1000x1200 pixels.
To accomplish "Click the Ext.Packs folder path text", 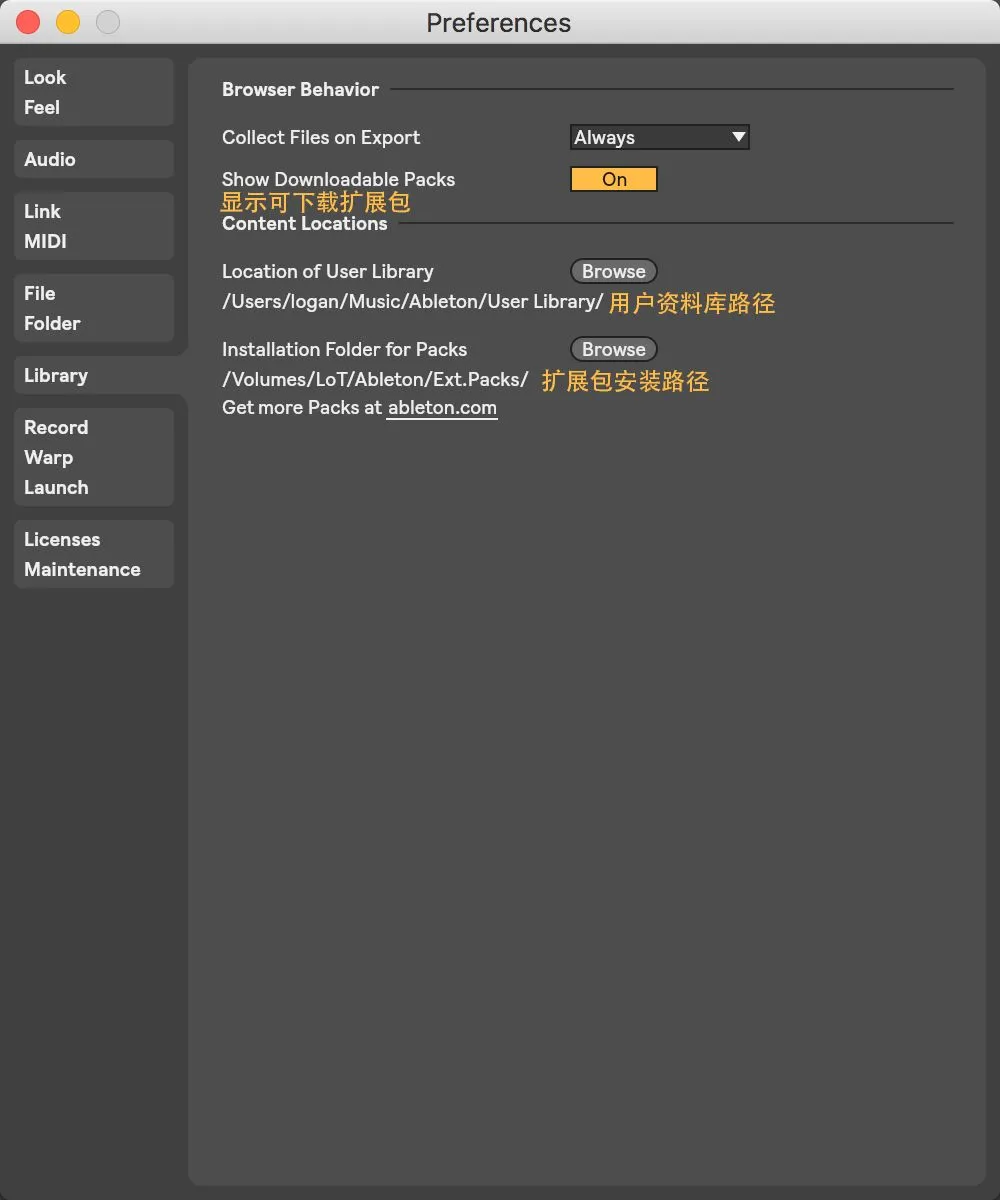I will click(374, 380).
